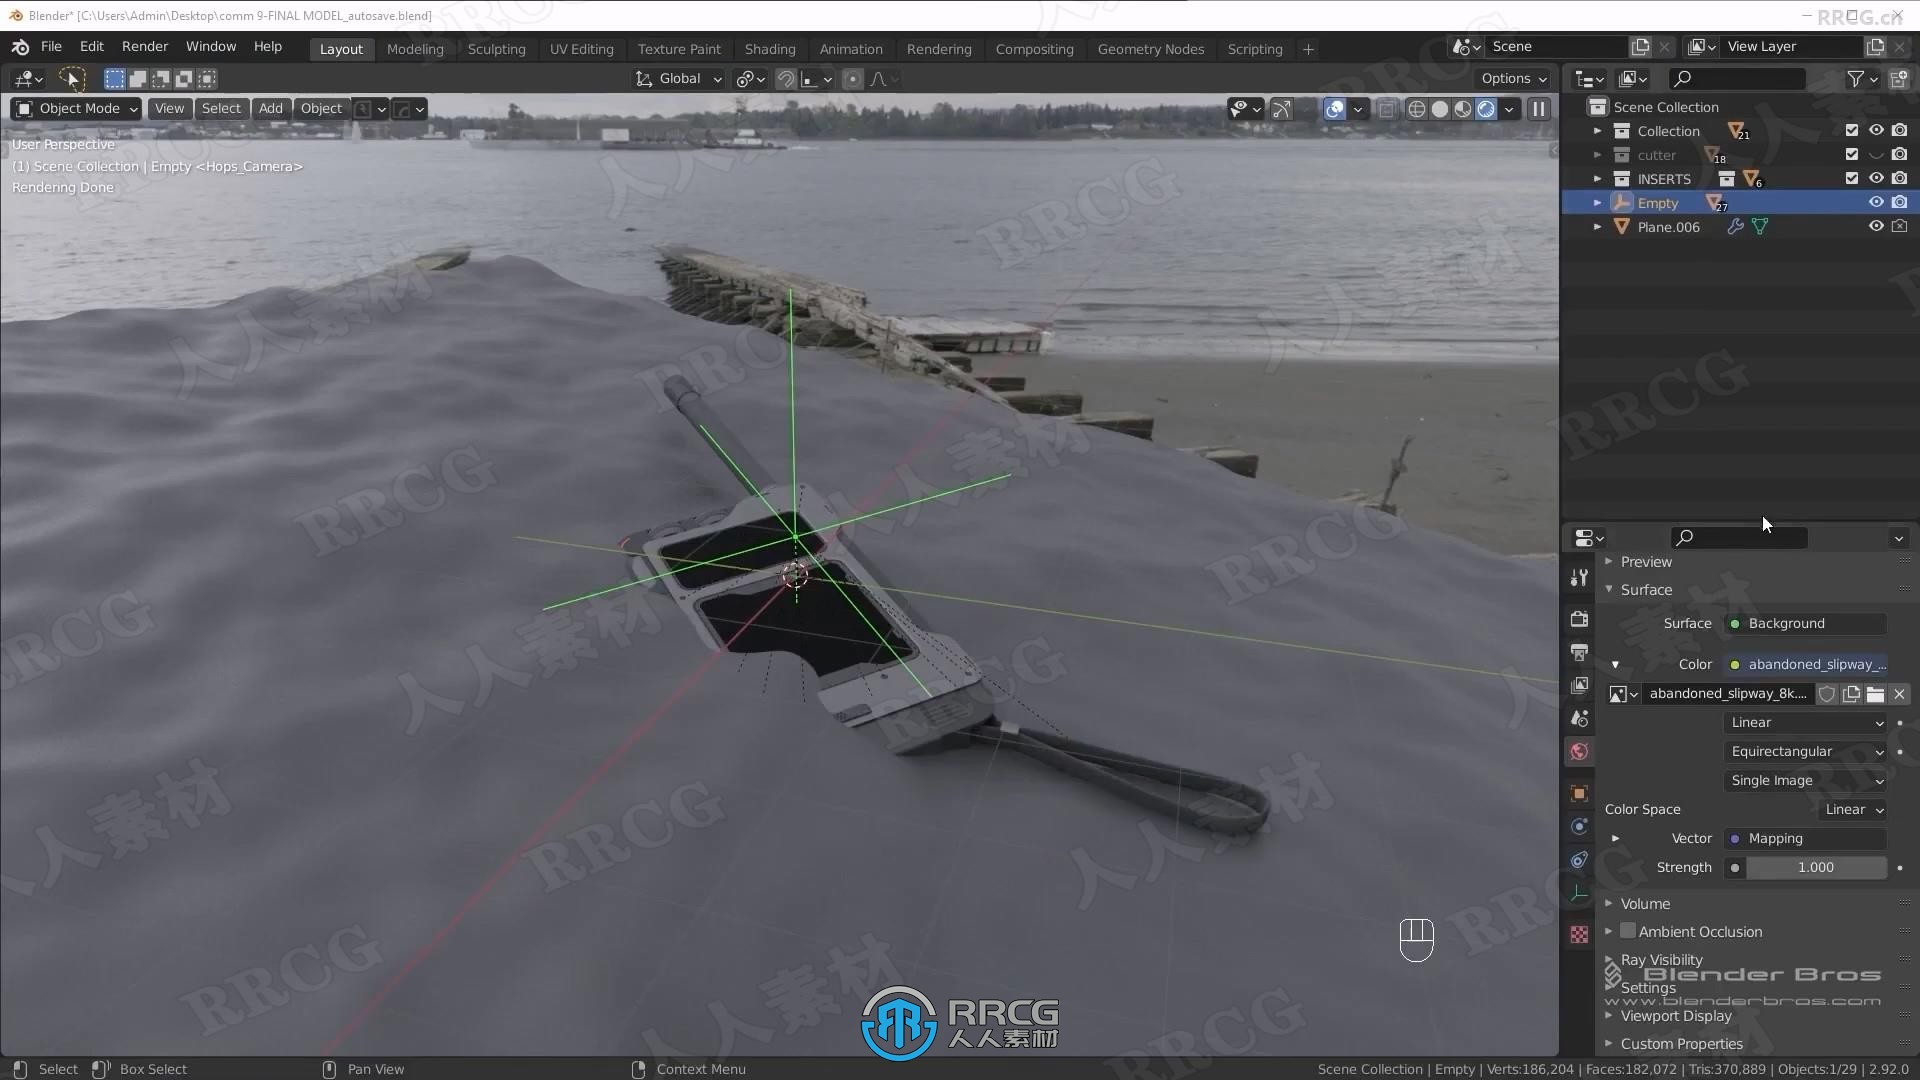The height and width of the screenshot is (1080, 1920).
Task: Open the Shading workspace tab
Action: 769,49
